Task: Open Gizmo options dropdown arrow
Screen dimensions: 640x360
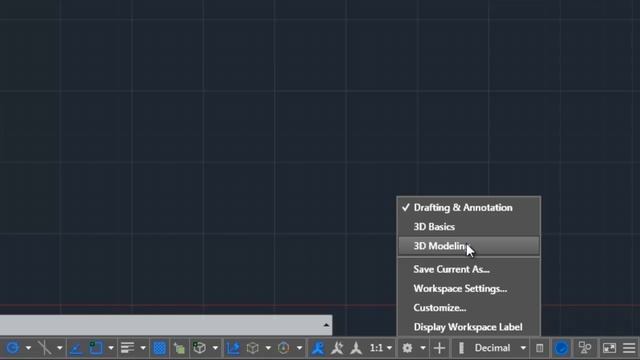Action: [299, 348]
